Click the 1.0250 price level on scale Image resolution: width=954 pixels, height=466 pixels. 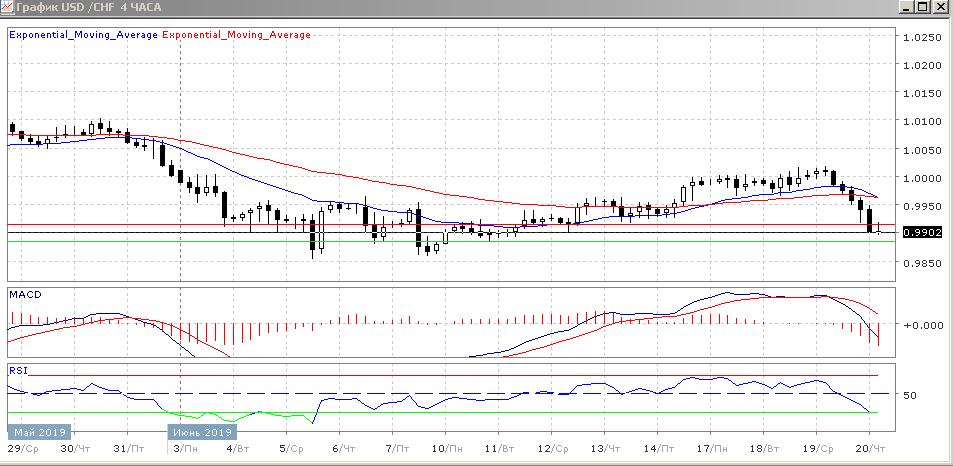[x=922, y=38]
